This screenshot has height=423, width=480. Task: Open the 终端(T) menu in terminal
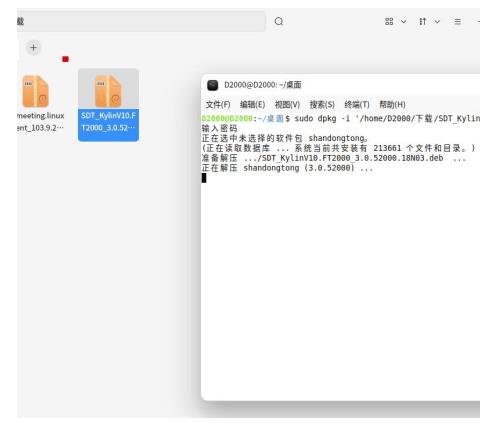click(357, 105)
